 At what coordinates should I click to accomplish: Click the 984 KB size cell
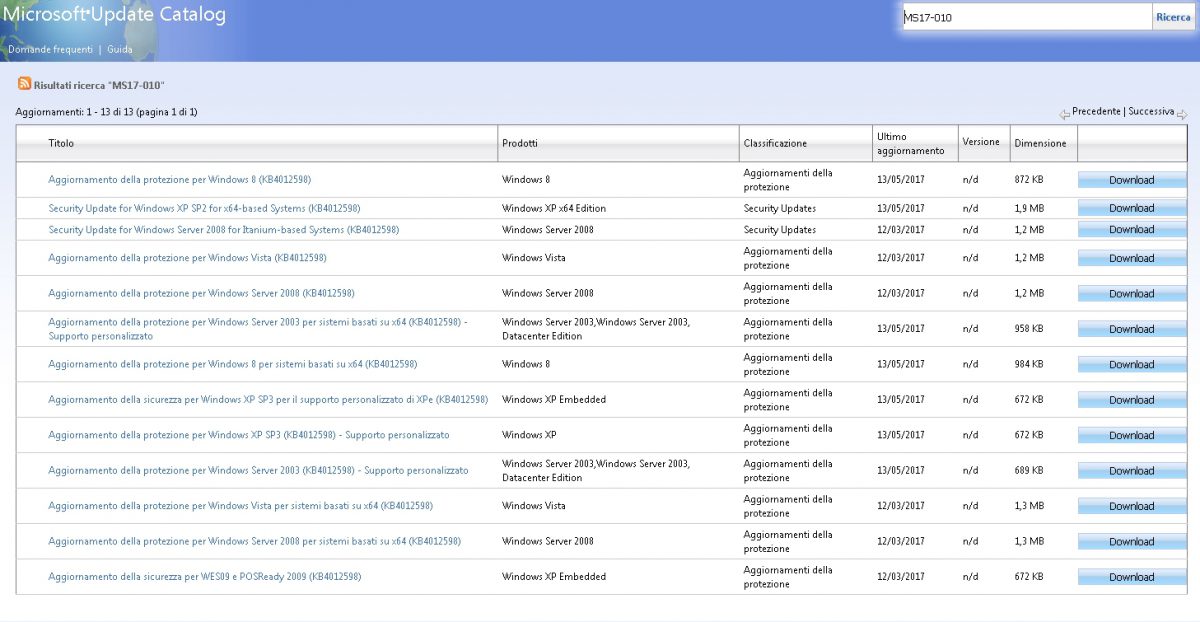1029,364
